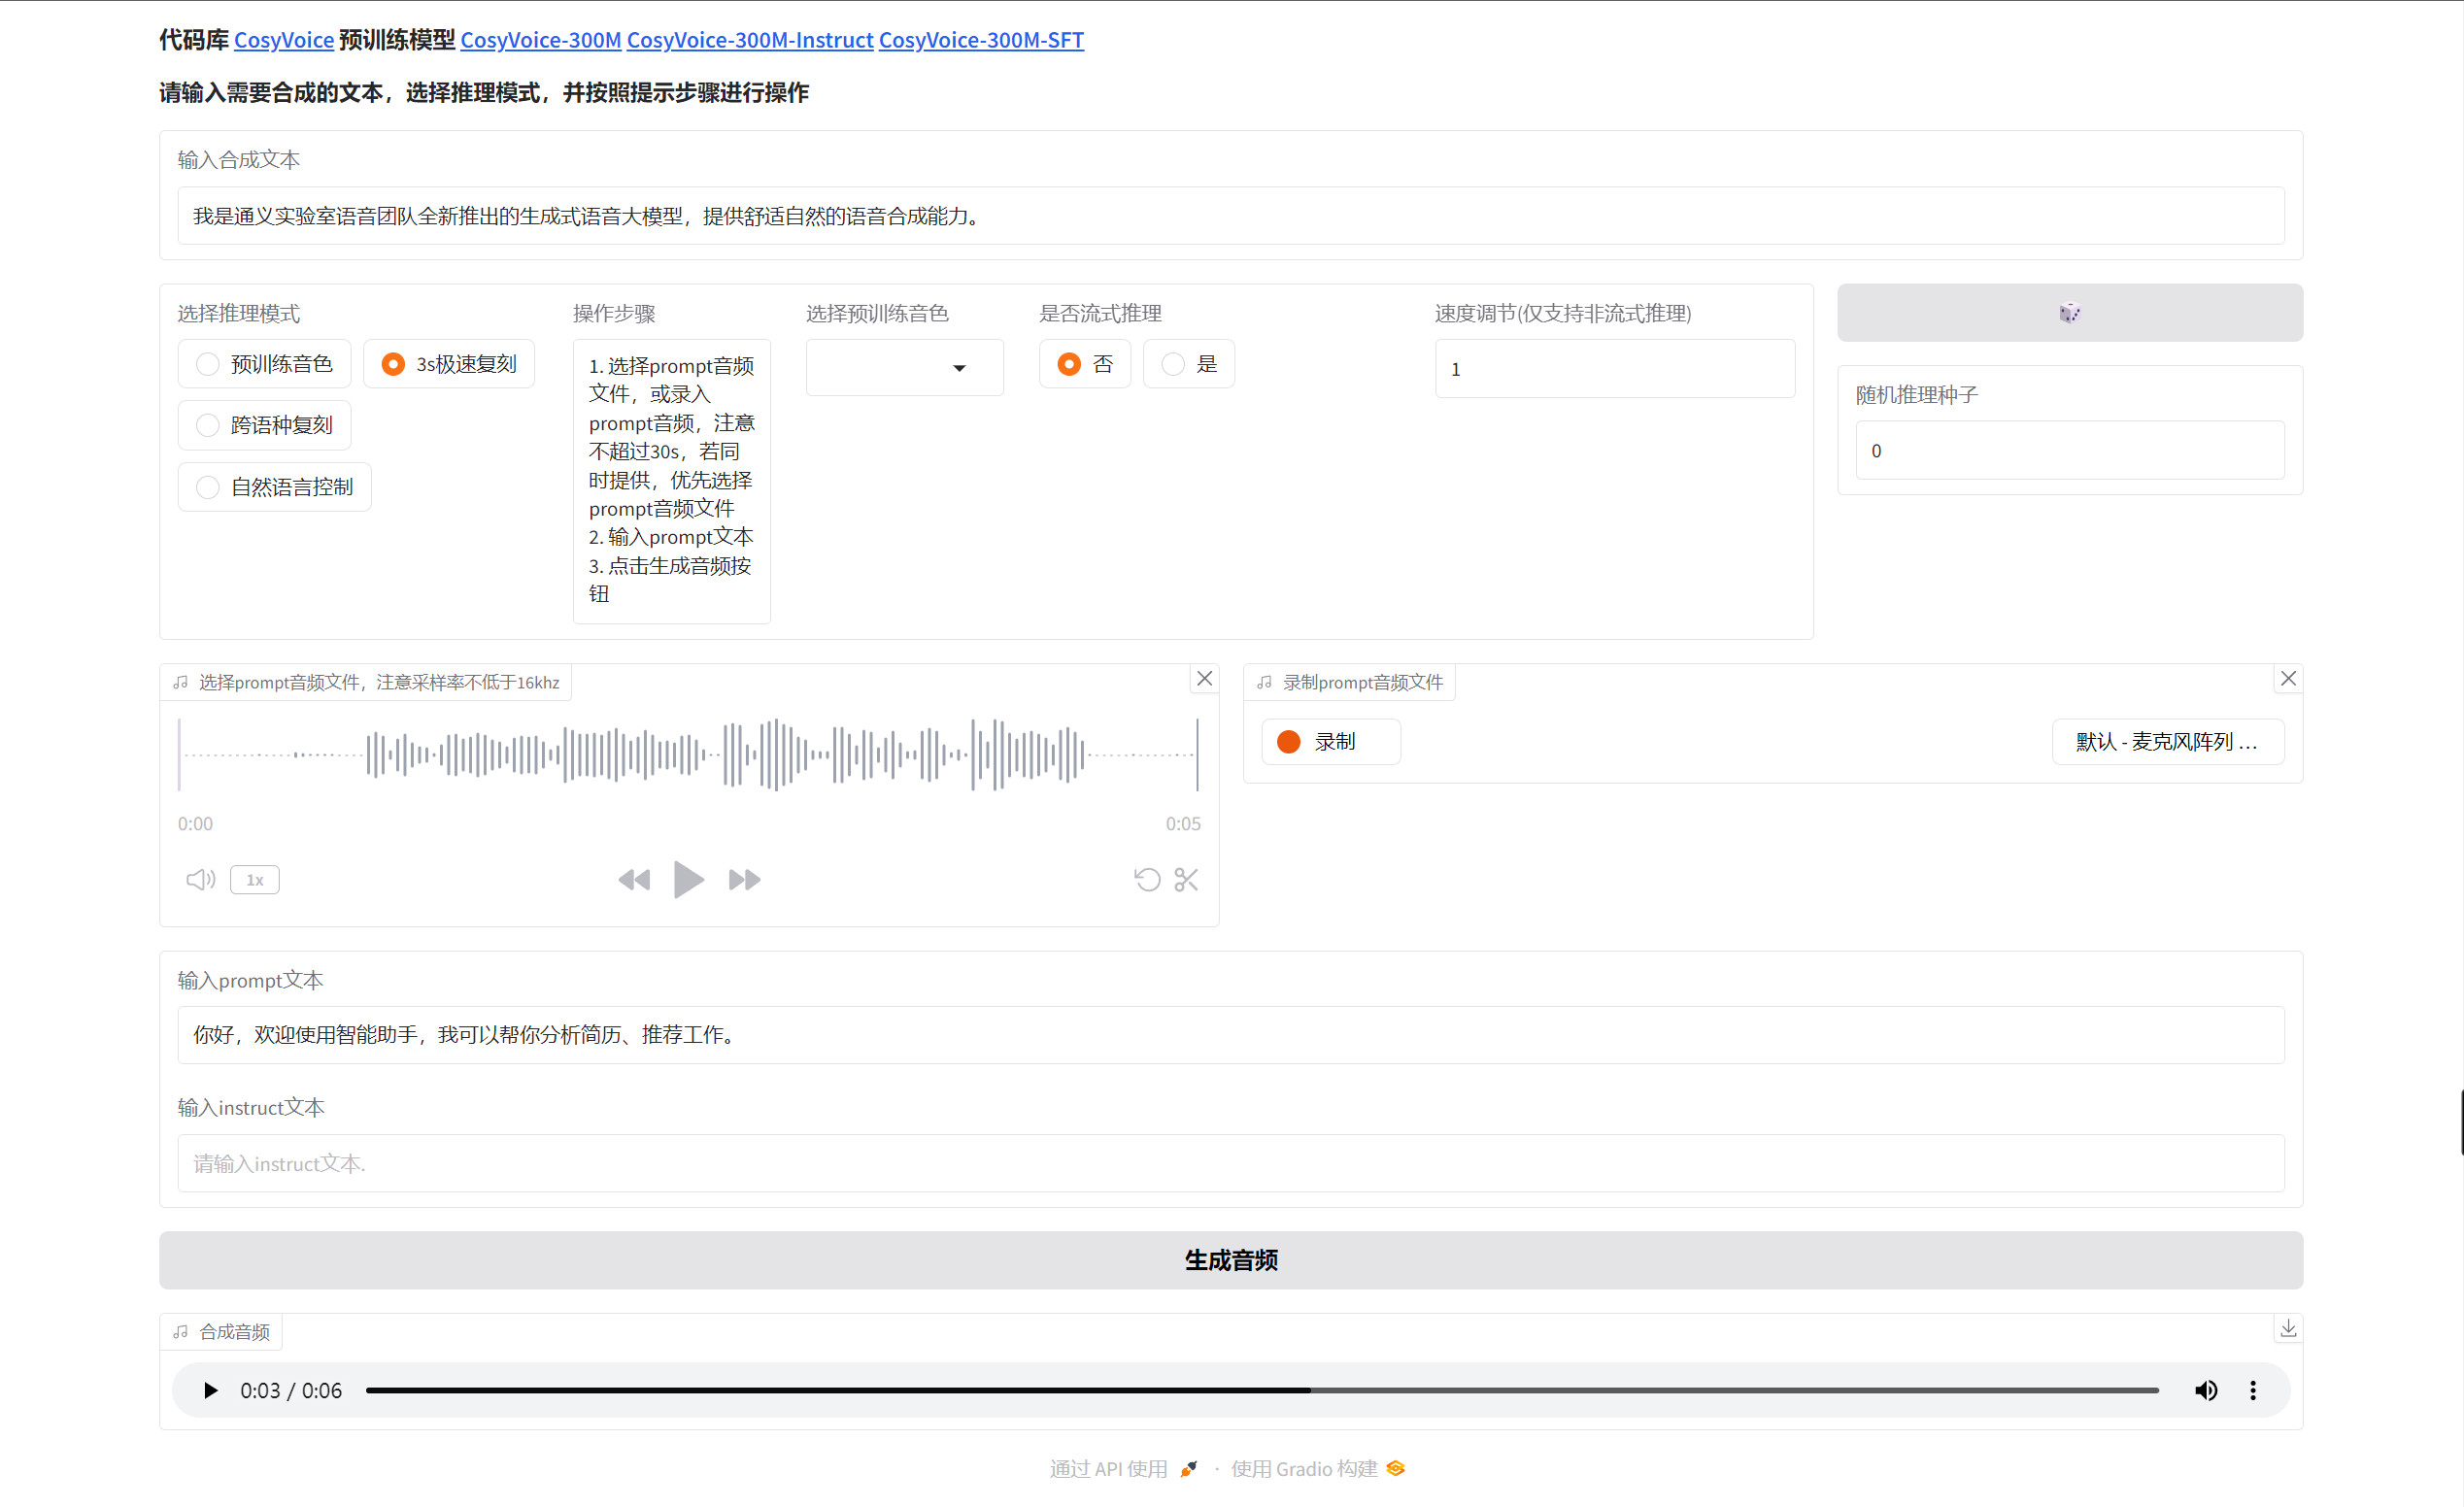This screenshot has width=2464, height=1507.
Task: Open the microphone device selector
Action: point(2167,742)
